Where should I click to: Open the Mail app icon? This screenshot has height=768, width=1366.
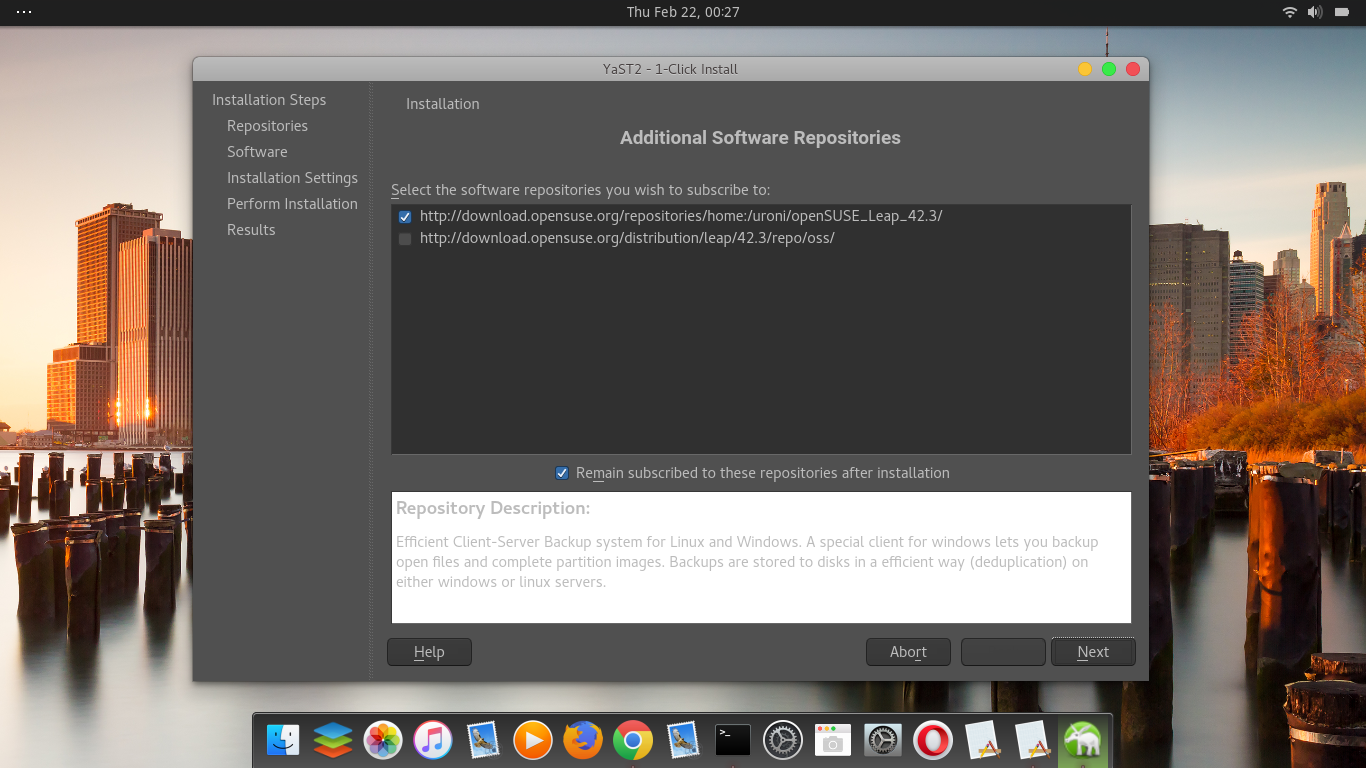484,740
